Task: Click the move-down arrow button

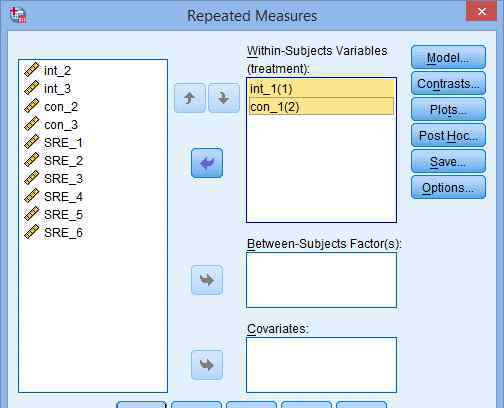Action: (x=224, y=98)
